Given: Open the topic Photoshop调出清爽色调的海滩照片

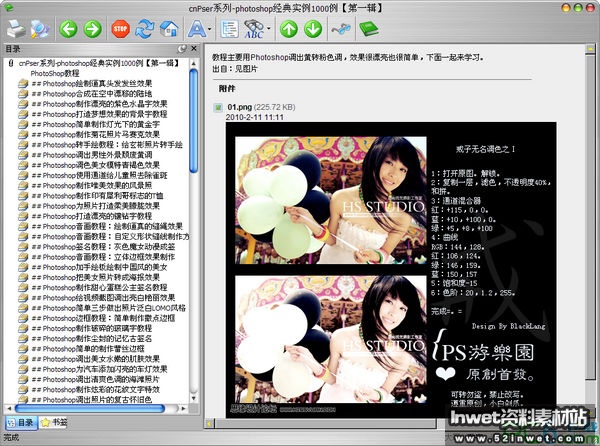Looking at the screenshot, I should click(x=96, y=379).
